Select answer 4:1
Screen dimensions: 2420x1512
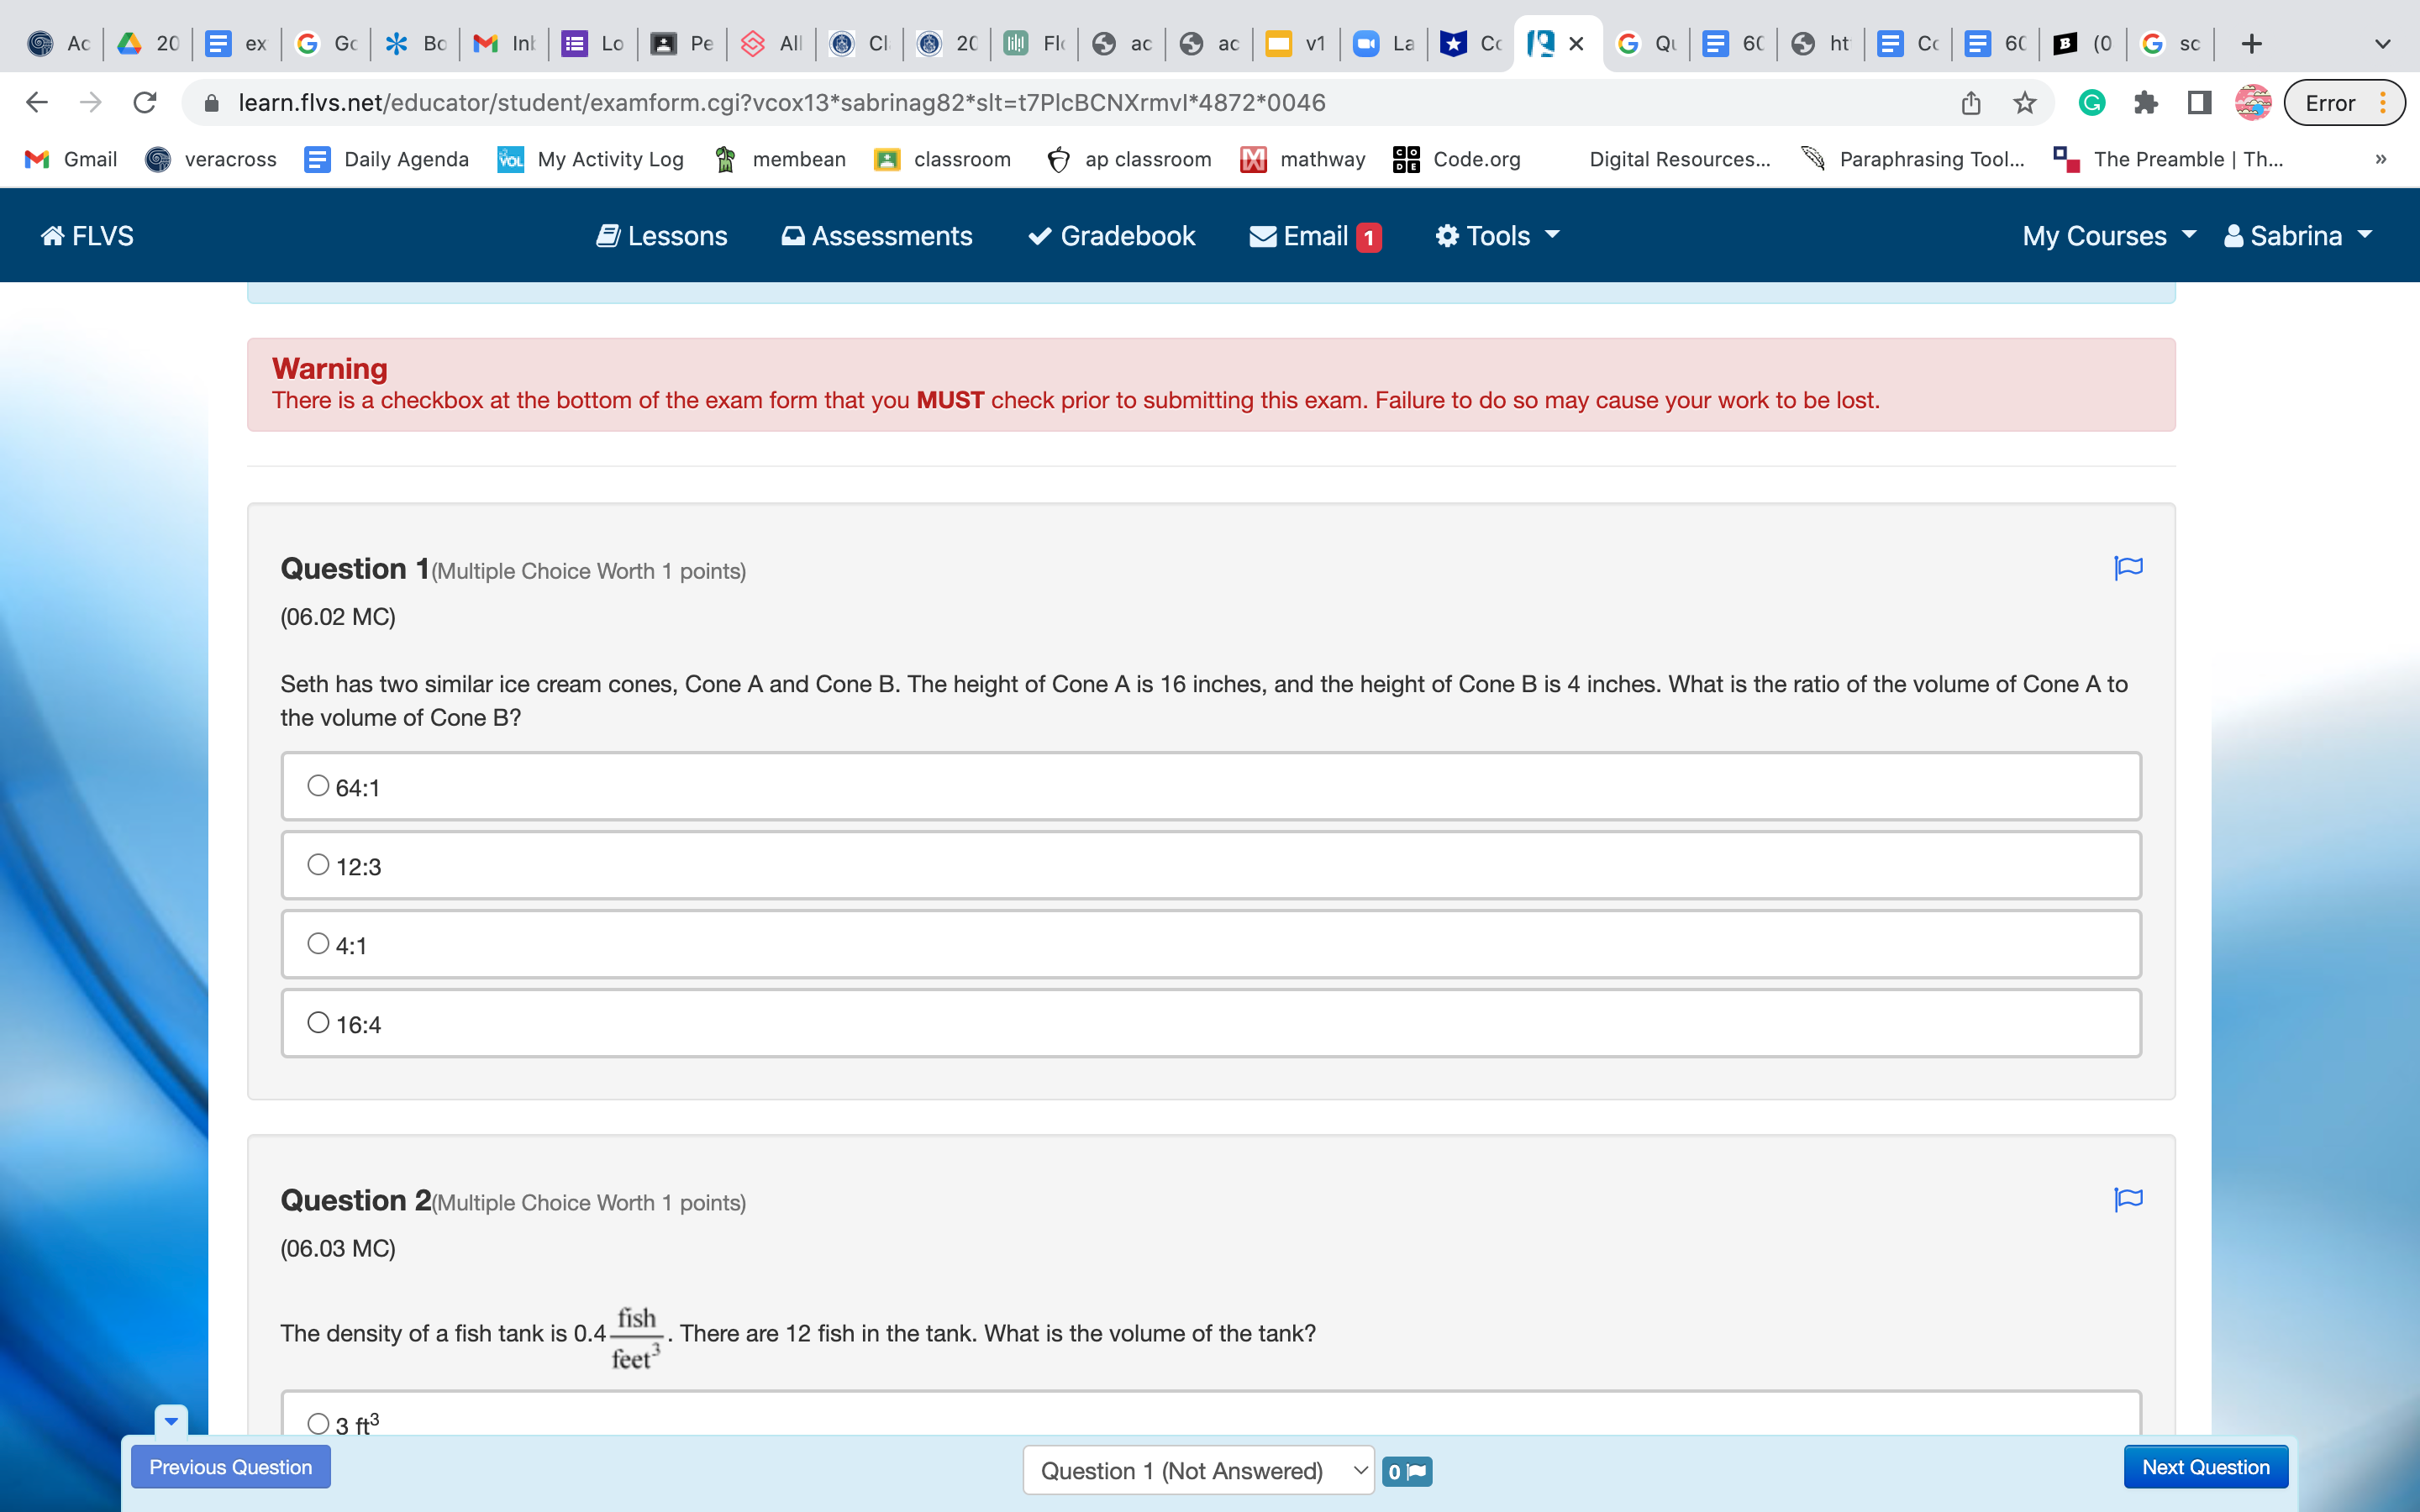[x=318, y=944]
